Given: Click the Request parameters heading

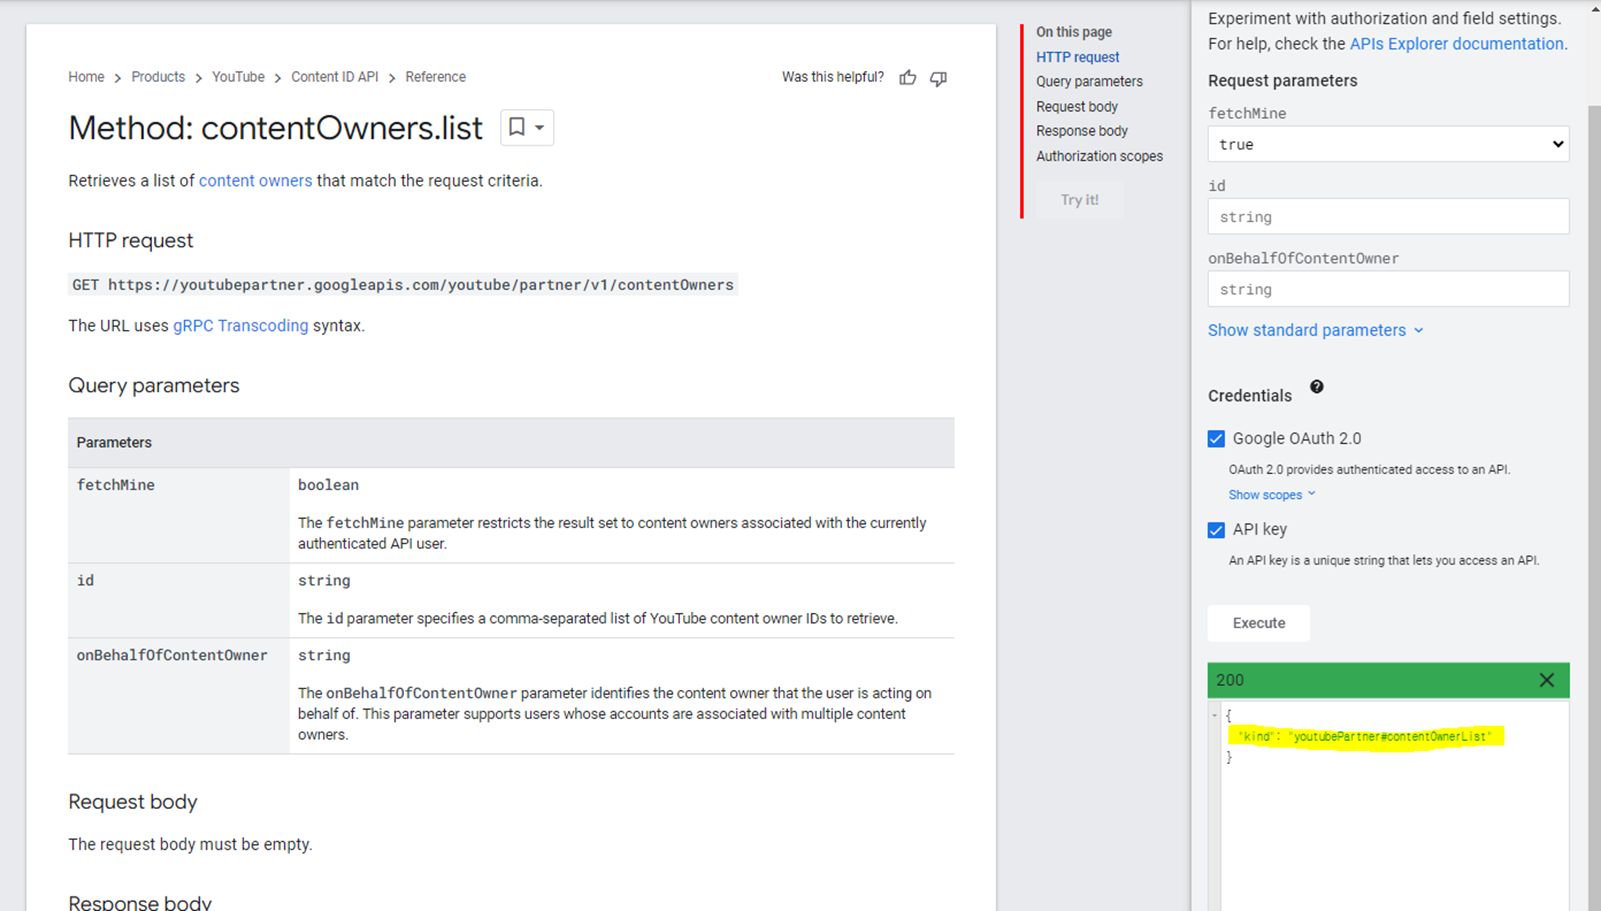Looking at the screenshot, I should [1283, 81].
